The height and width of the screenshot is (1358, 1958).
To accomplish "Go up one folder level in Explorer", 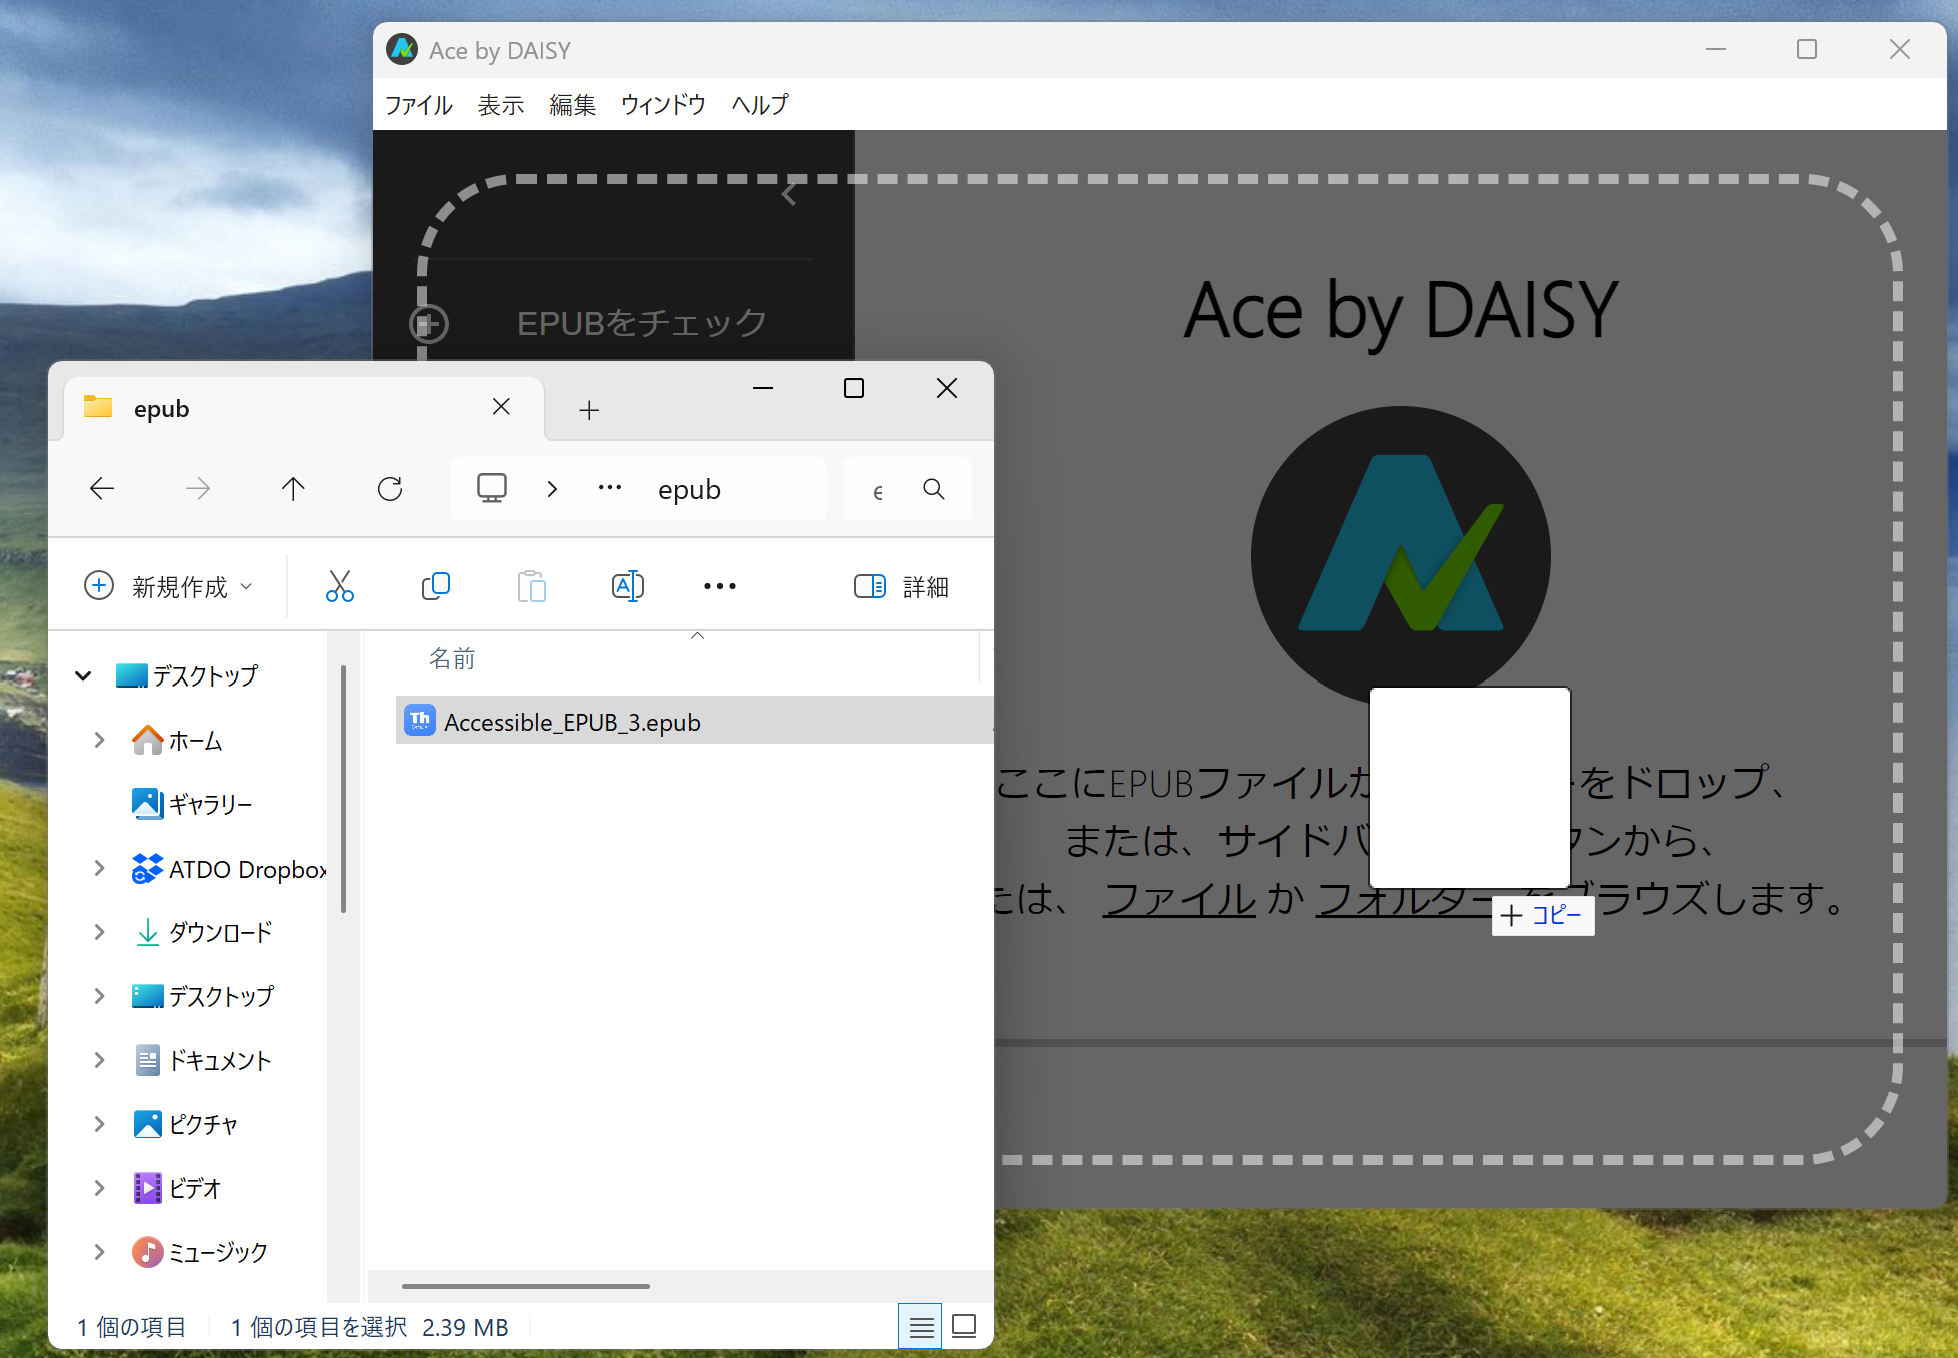I will tap(293, 488).
